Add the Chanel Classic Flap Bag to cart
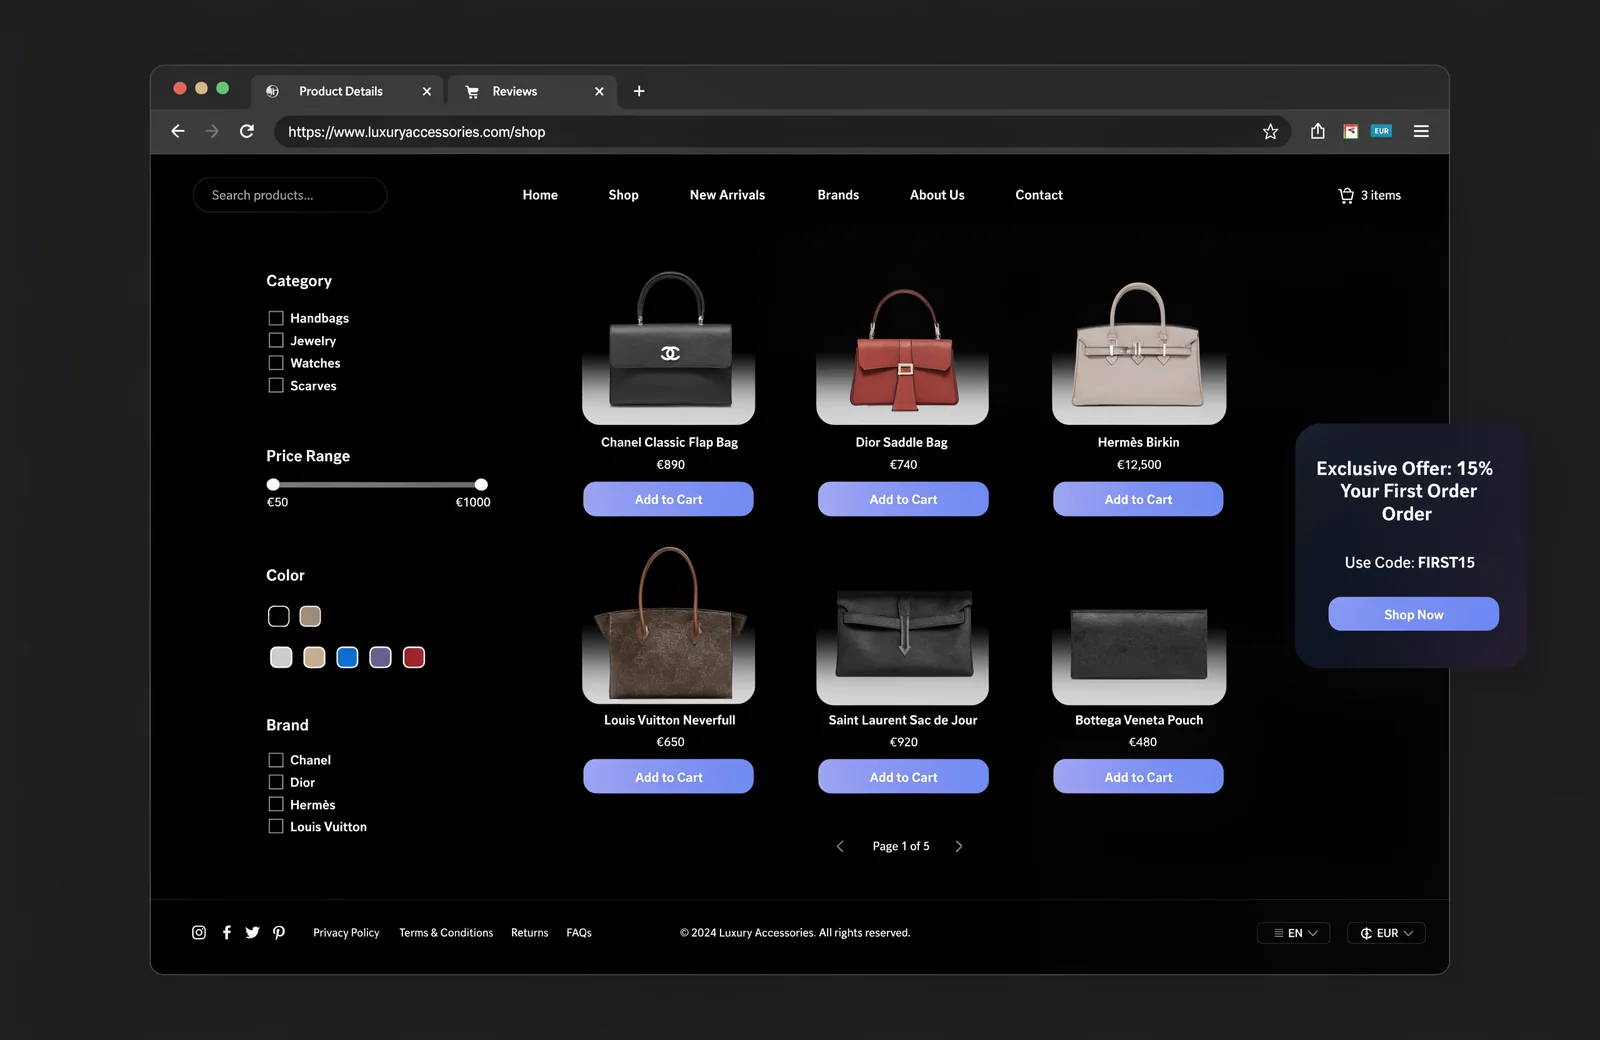The image size is (1600, 1040). (668, 499)
